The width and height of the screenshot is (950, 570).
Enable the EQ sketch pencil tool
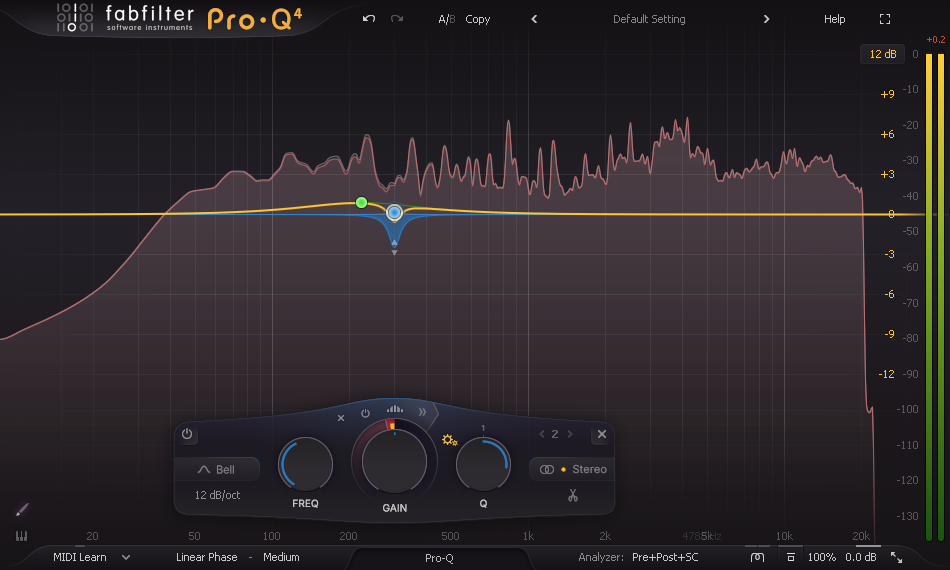[22, 509]
